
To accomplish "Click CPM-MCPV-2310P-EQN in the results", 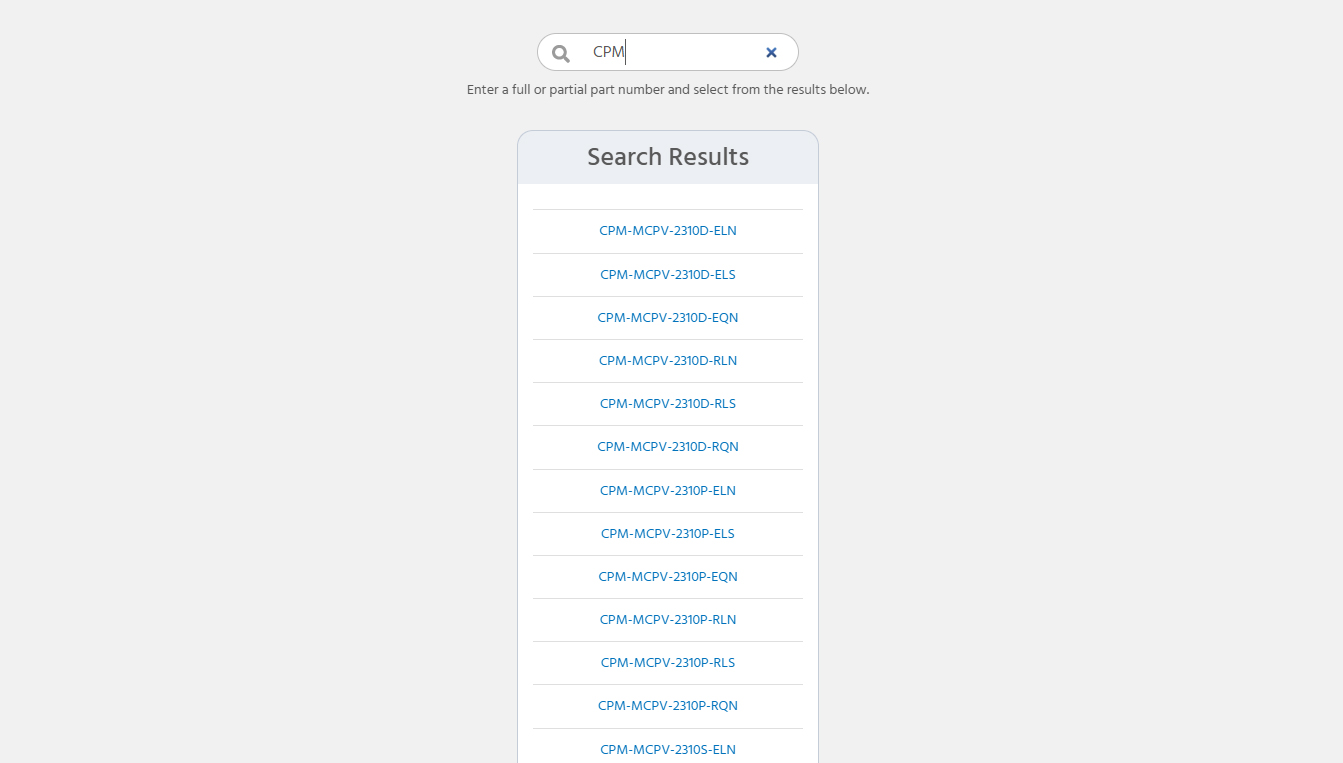I will coord(667,576).
